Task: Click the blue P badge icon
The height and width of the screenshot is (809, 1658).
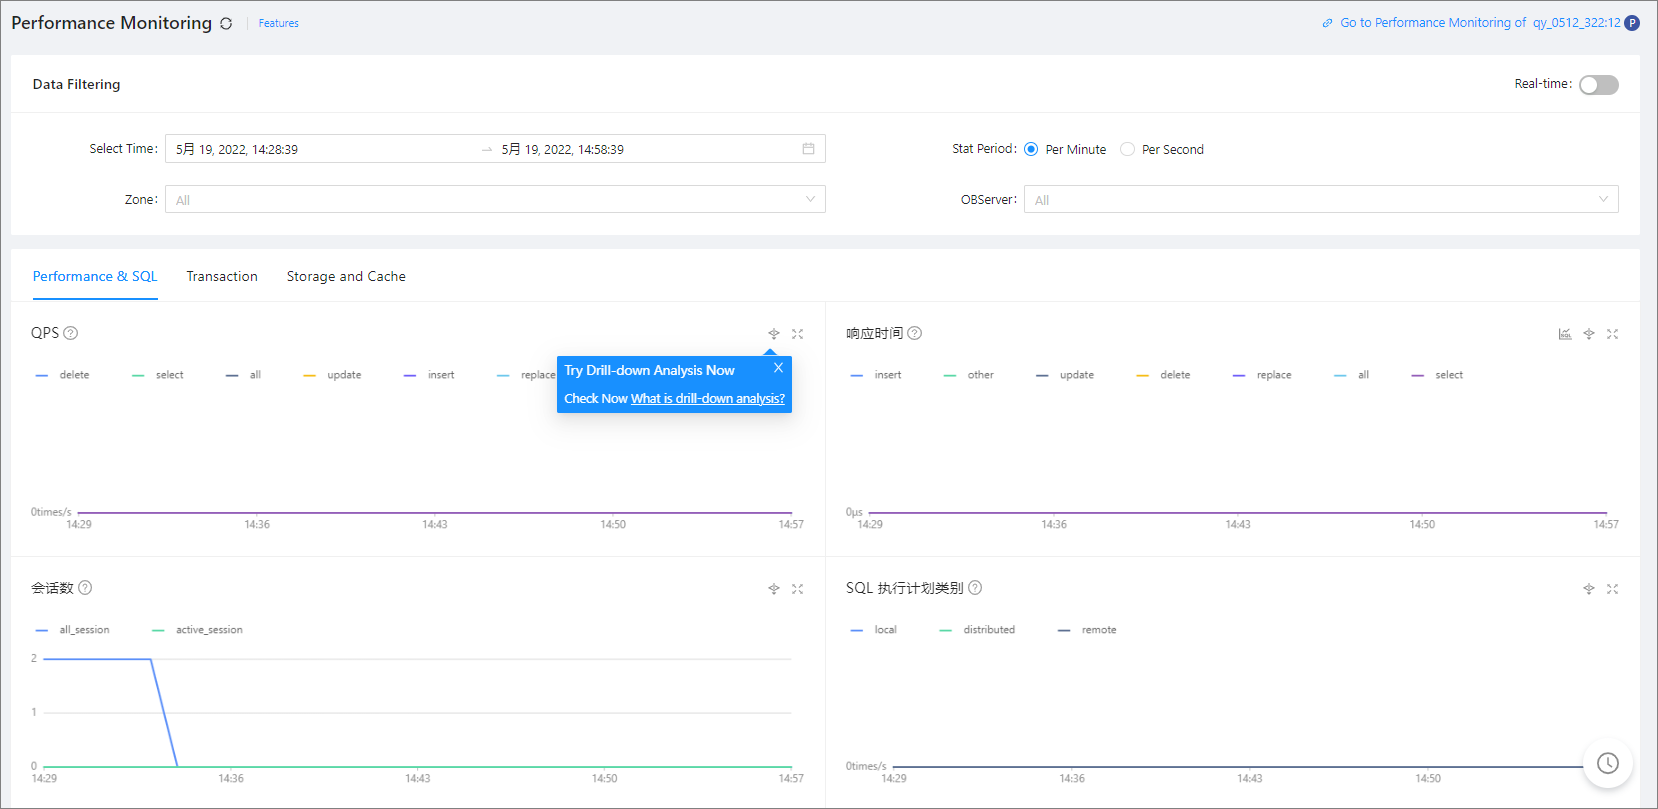Action: [x=1632, y=23]
